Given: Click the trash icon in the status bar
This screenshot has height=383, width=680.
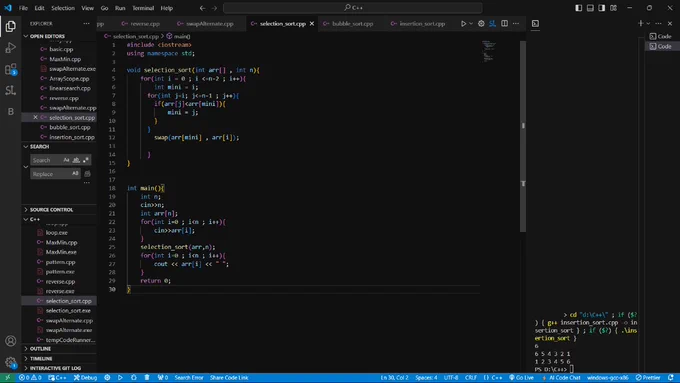Looking at the screenshot, I should coord(147,378).
